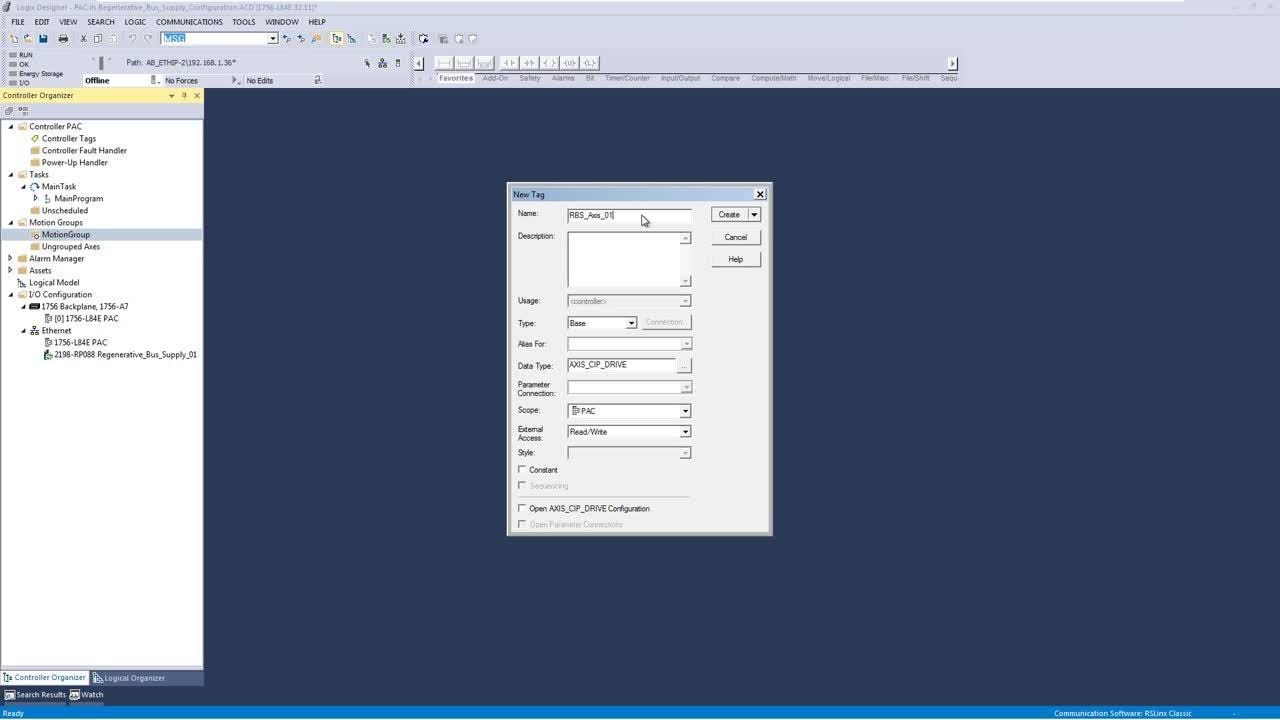Open the Scope dropdown showing PAC
The image size is (1280, 720).
[x=685, y=411]
